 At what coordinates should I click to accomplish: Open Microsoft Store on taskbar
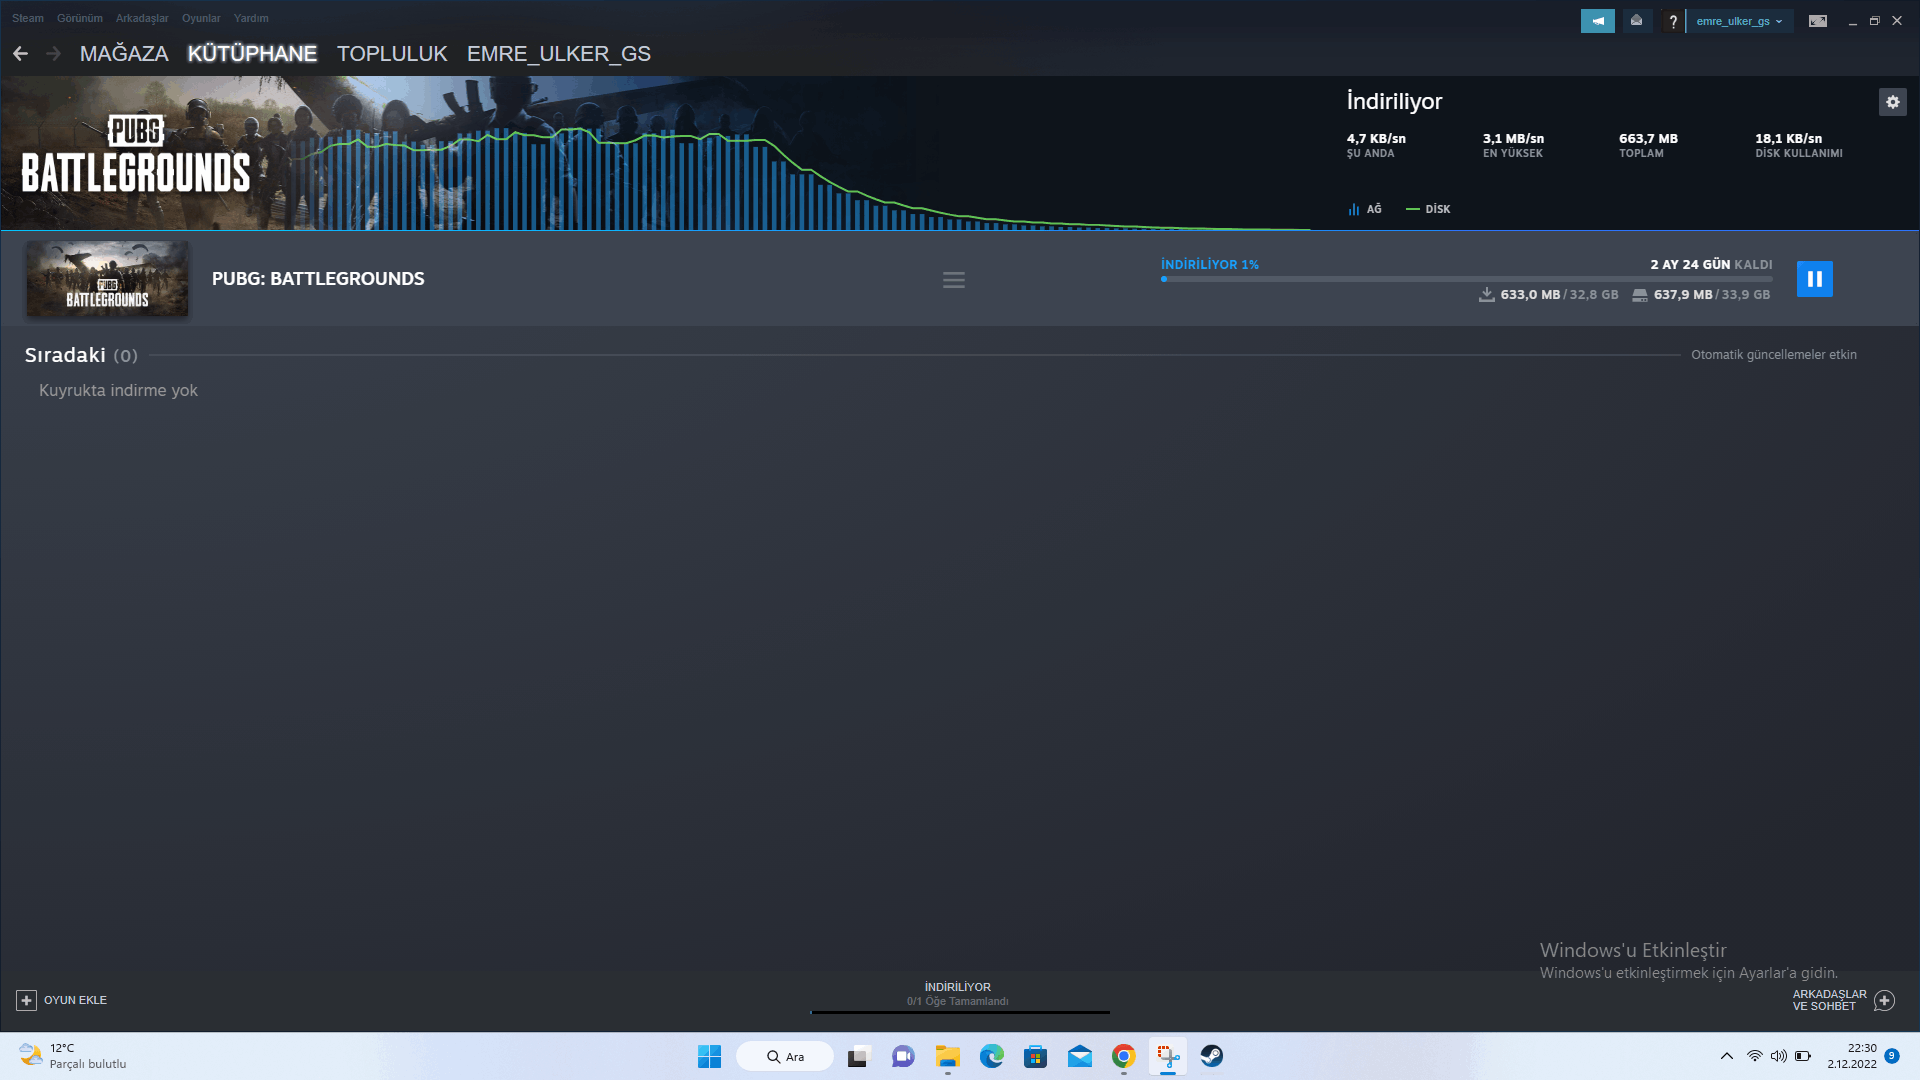click(1035, 1056)
